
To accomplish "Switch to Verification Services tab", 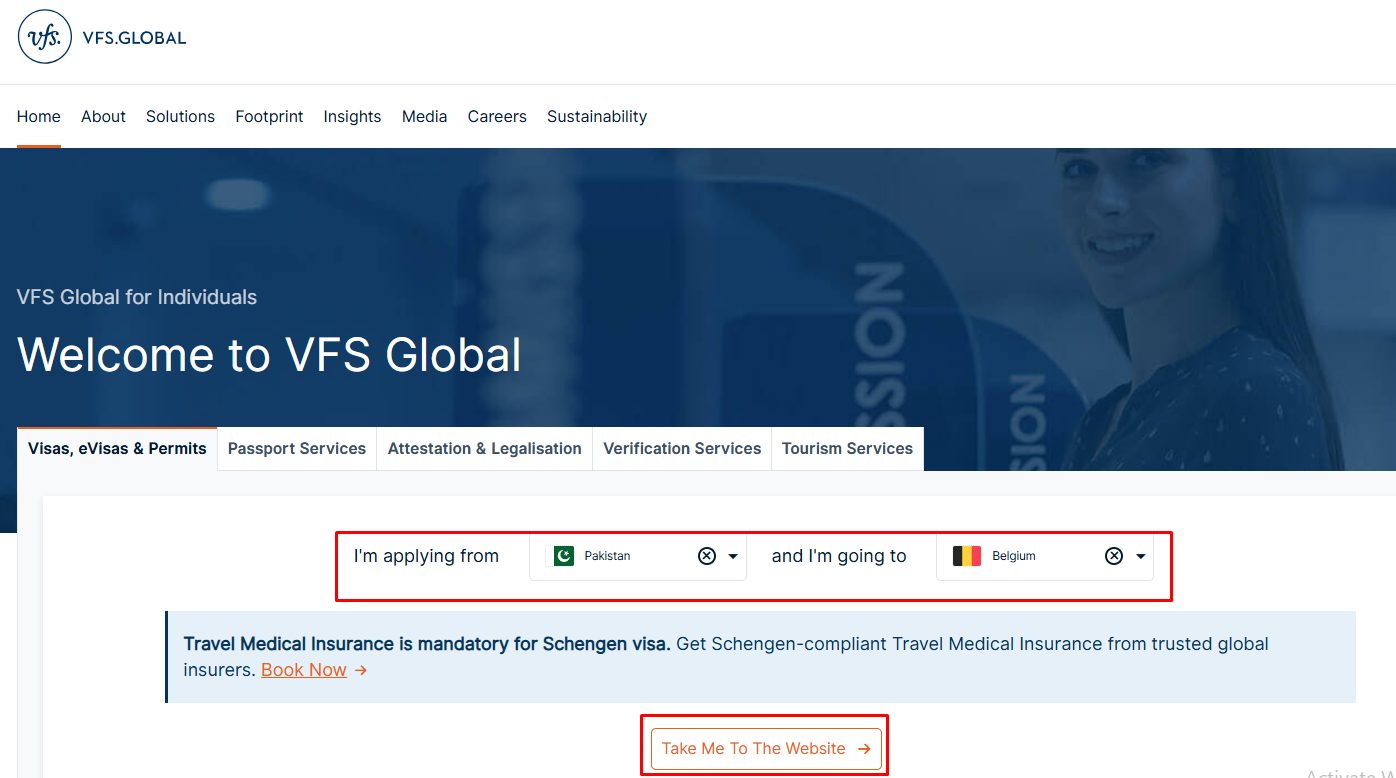I will coord(682,449).
